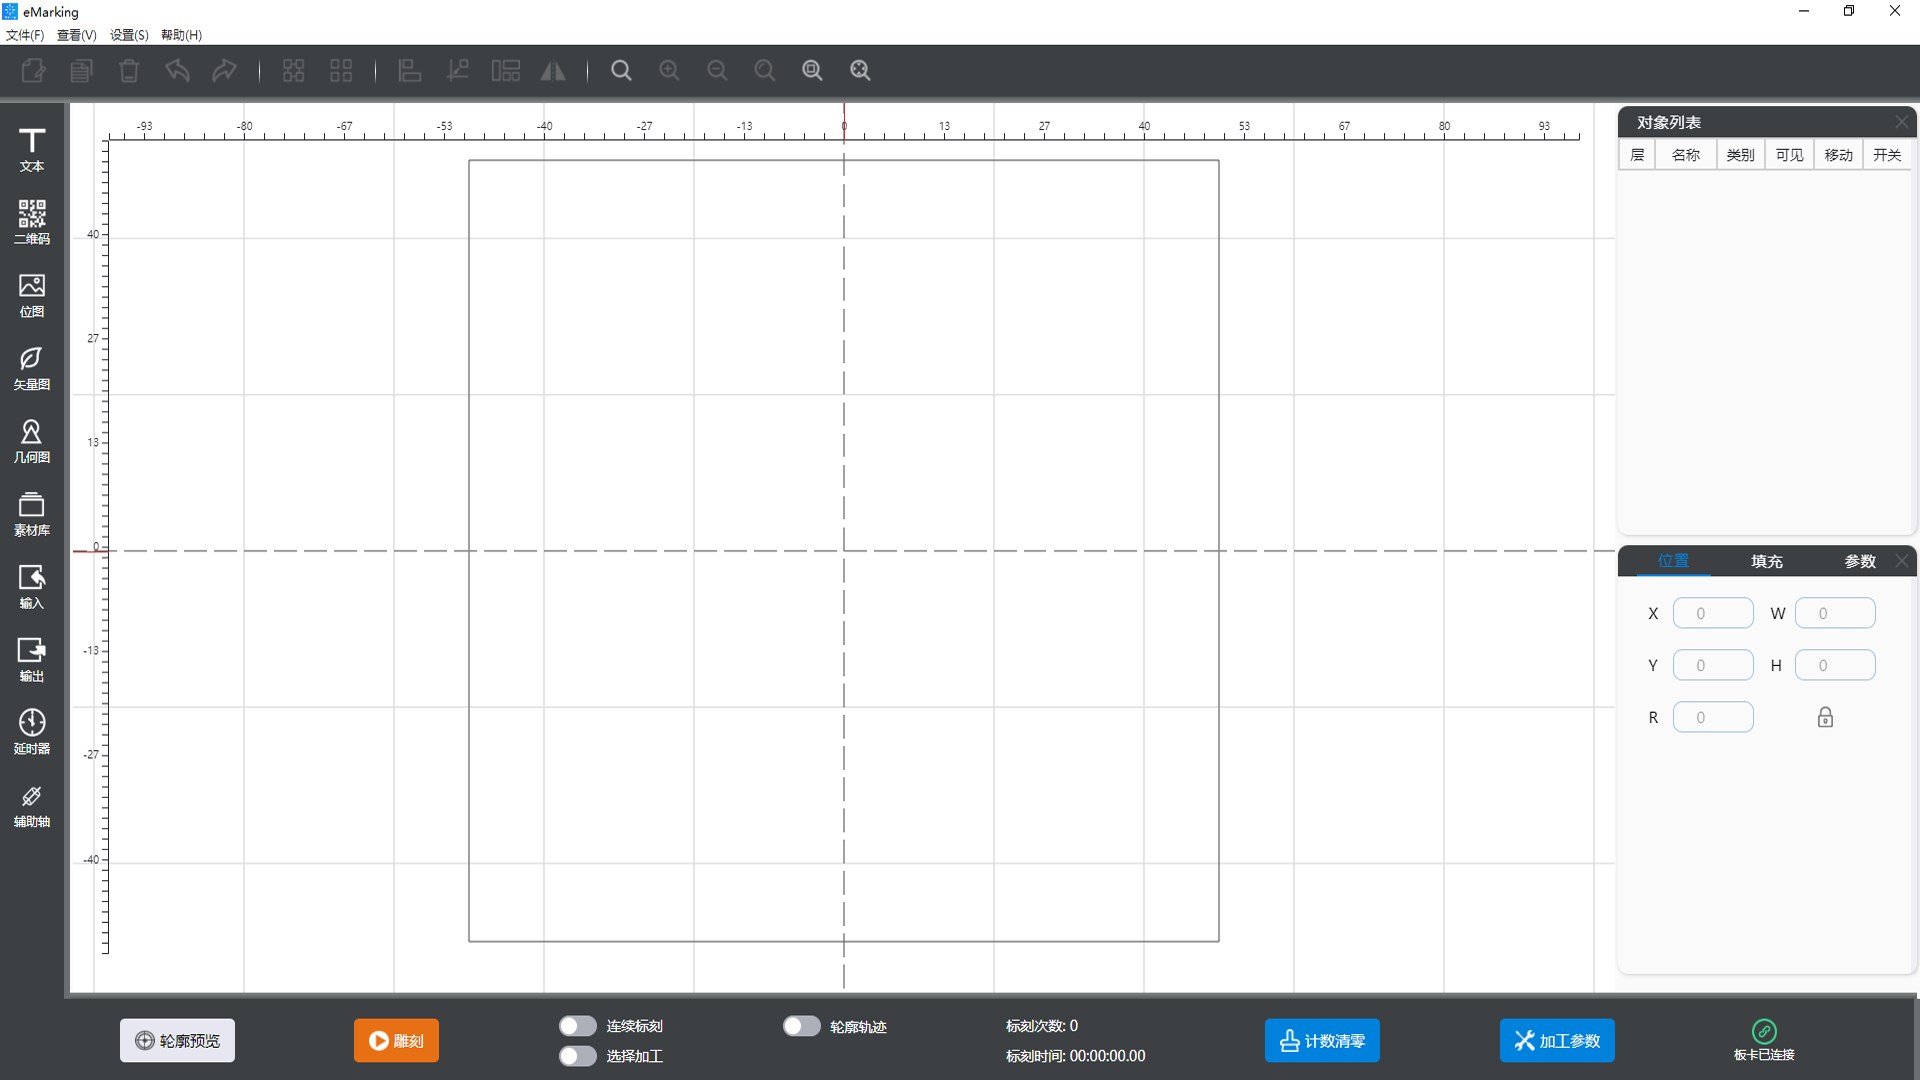Select the 文本 text tool
Screen dimensions: 1920x1080
[x=32, y=150]
